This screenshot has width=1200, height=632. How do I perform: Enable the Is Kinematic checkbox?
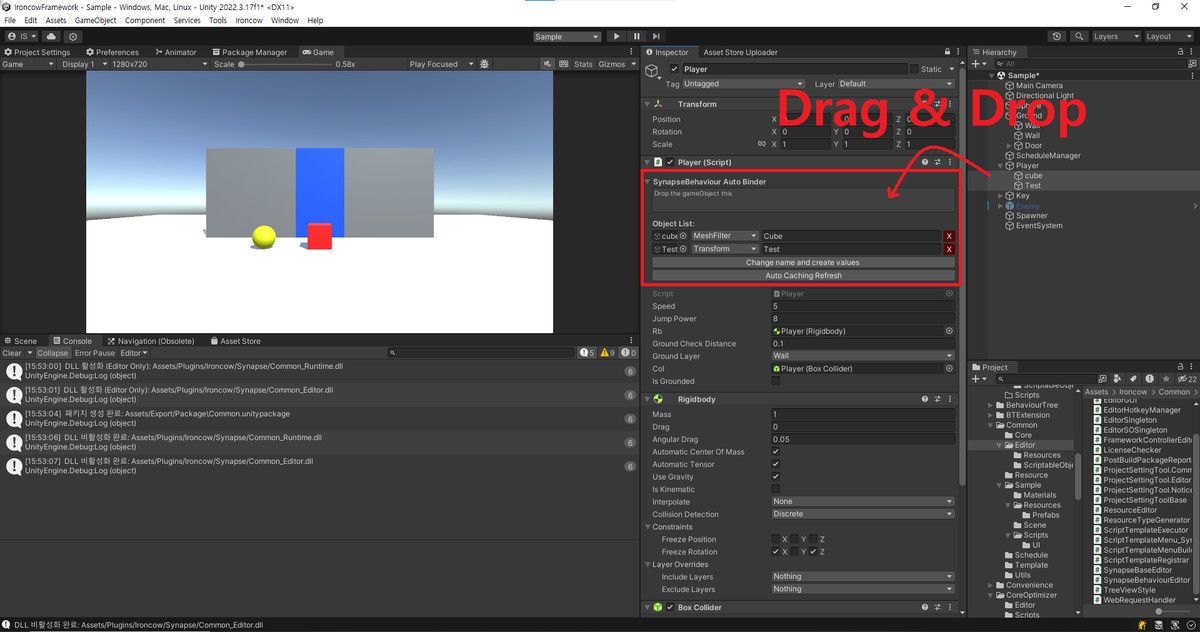(775, 489)
